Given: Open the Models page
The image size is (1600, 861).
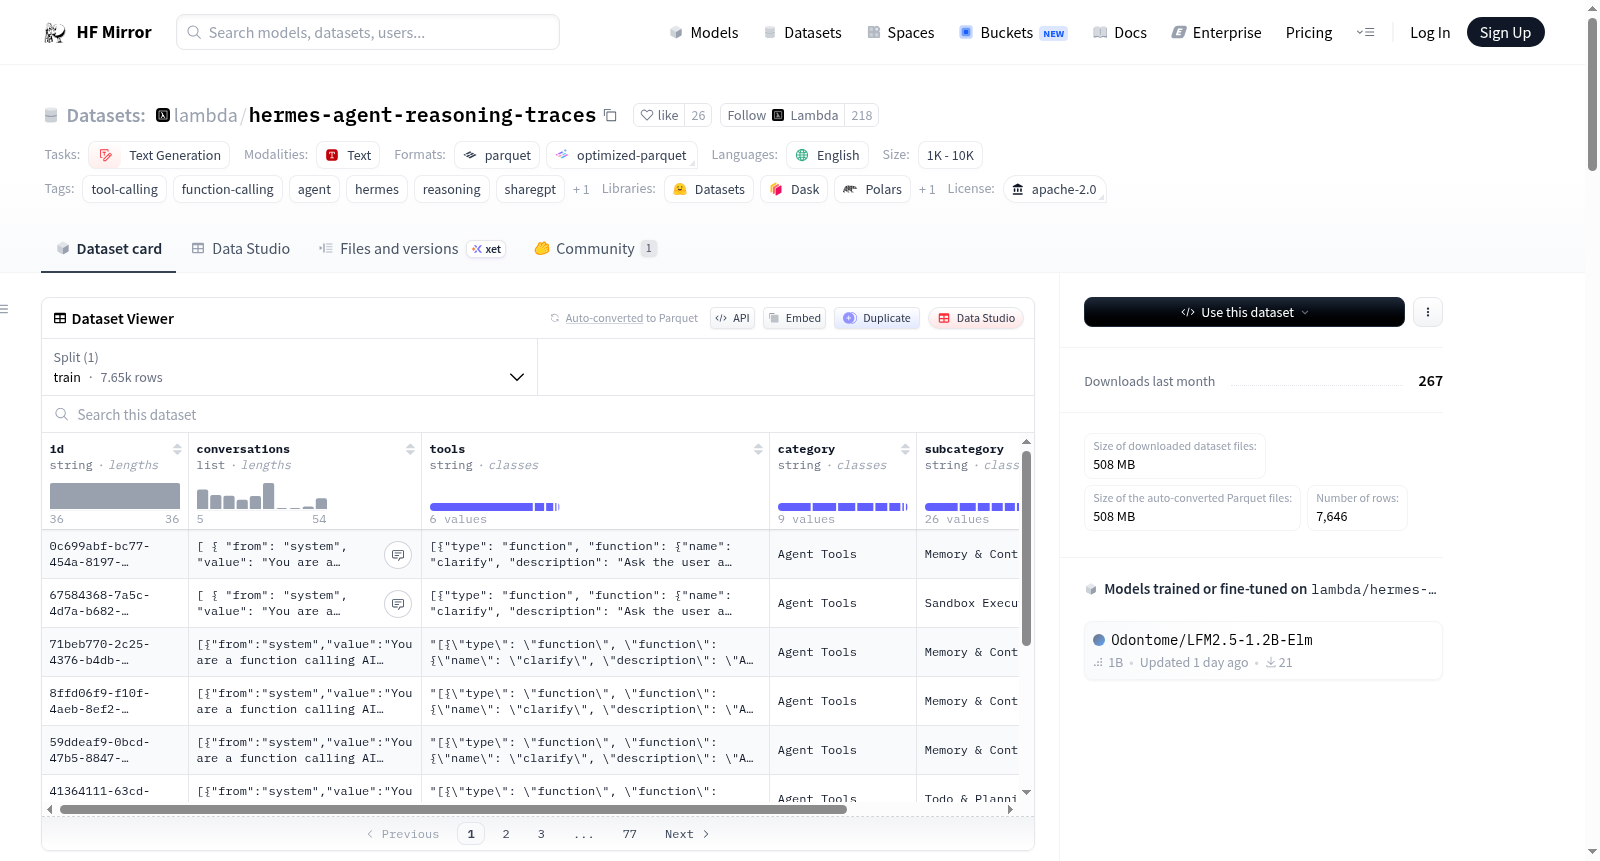Looking at the screenshot, I should [x=704, y=33].
